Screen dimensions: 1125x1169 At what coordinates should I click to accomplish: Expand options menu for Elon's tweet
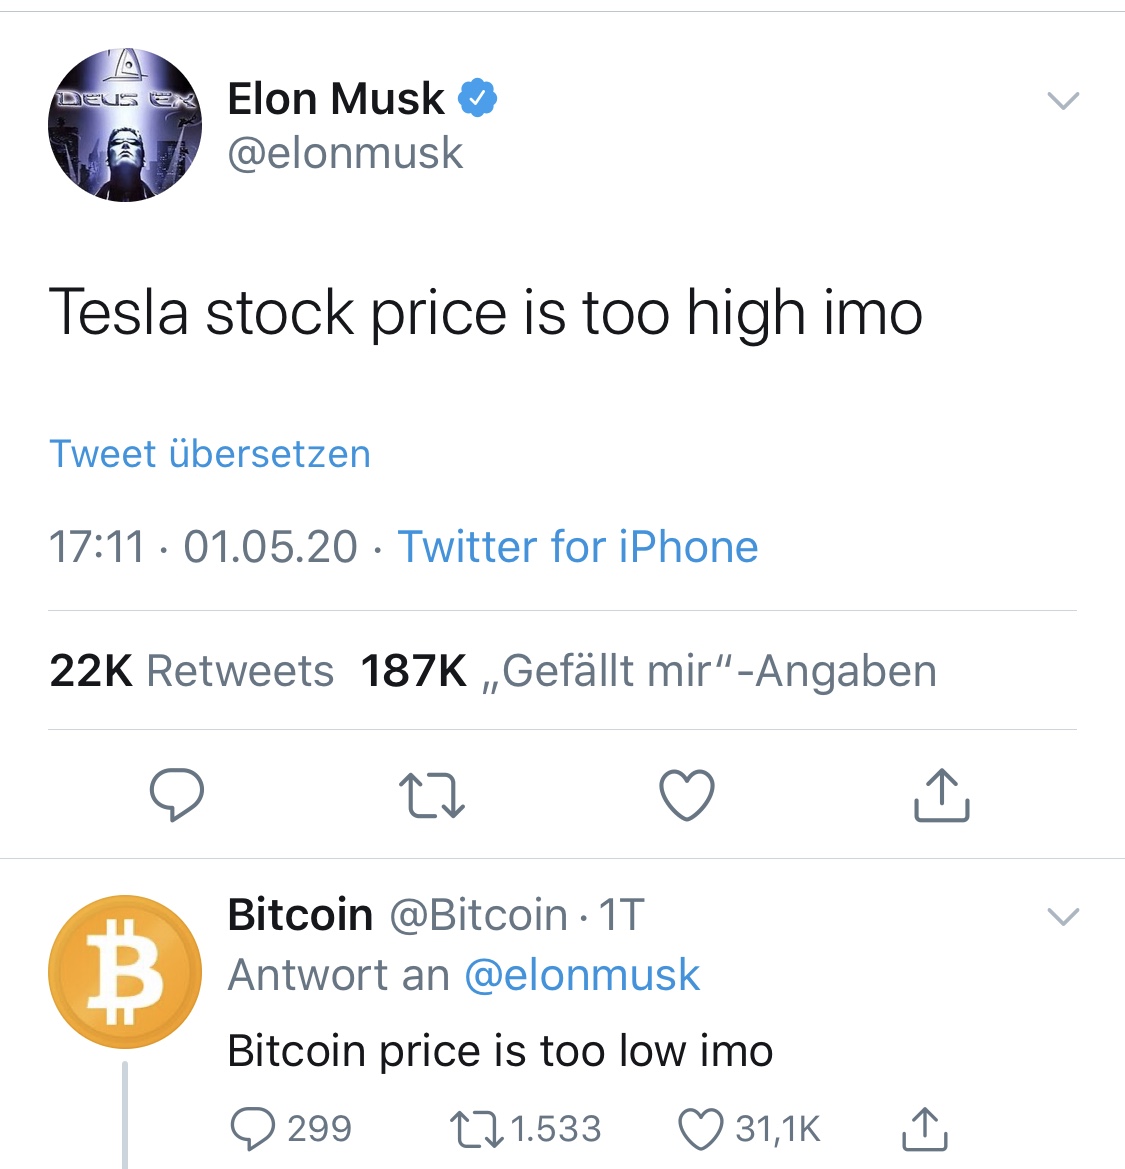[1062, 100]
